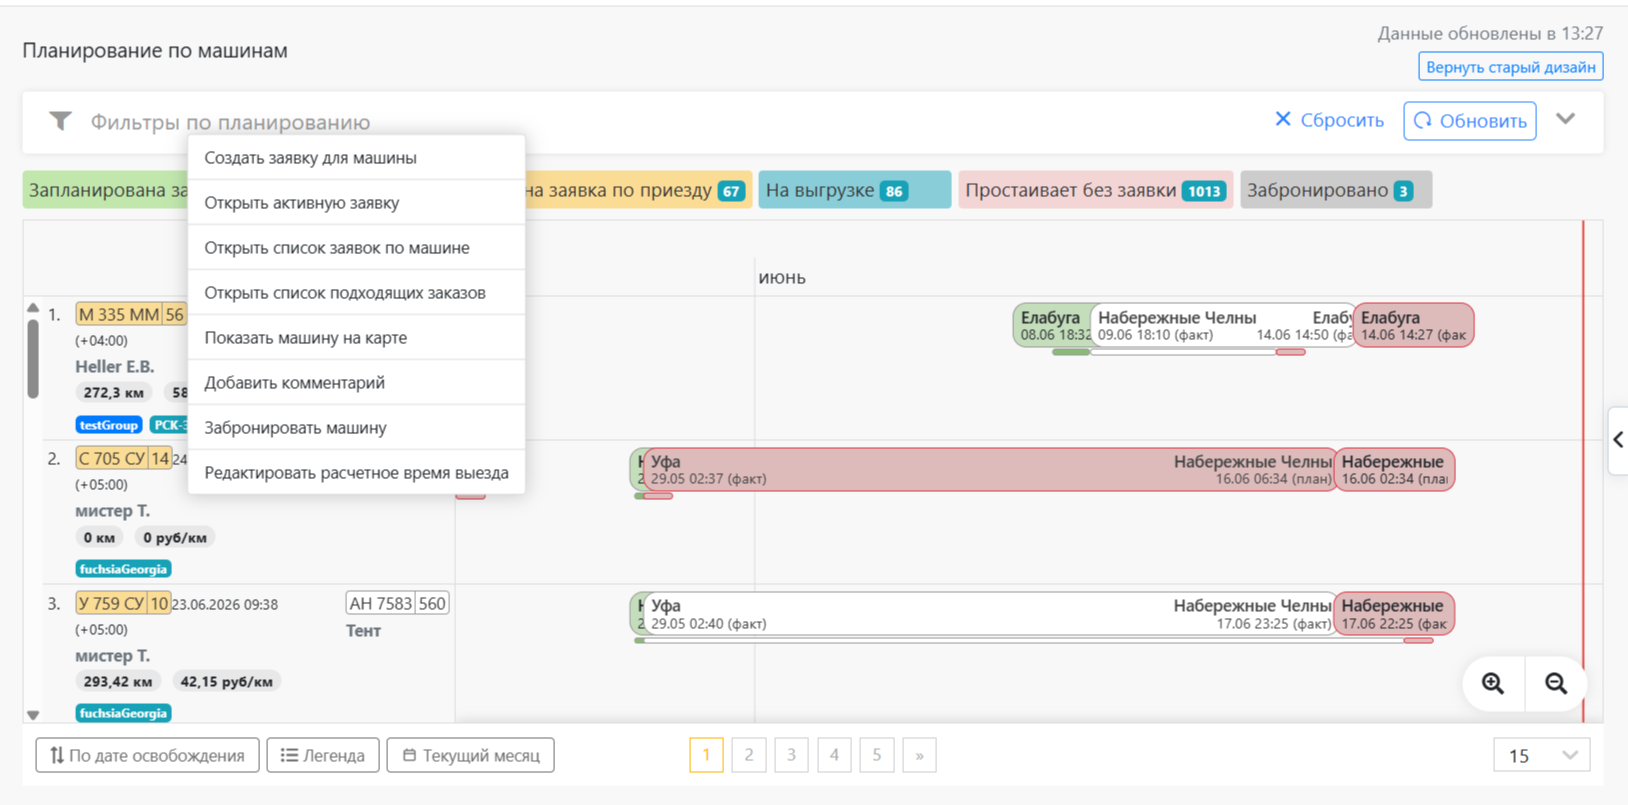Click the funnel filter icon
The width and height of the screenshot is (1628, 805).
(60, 122)
